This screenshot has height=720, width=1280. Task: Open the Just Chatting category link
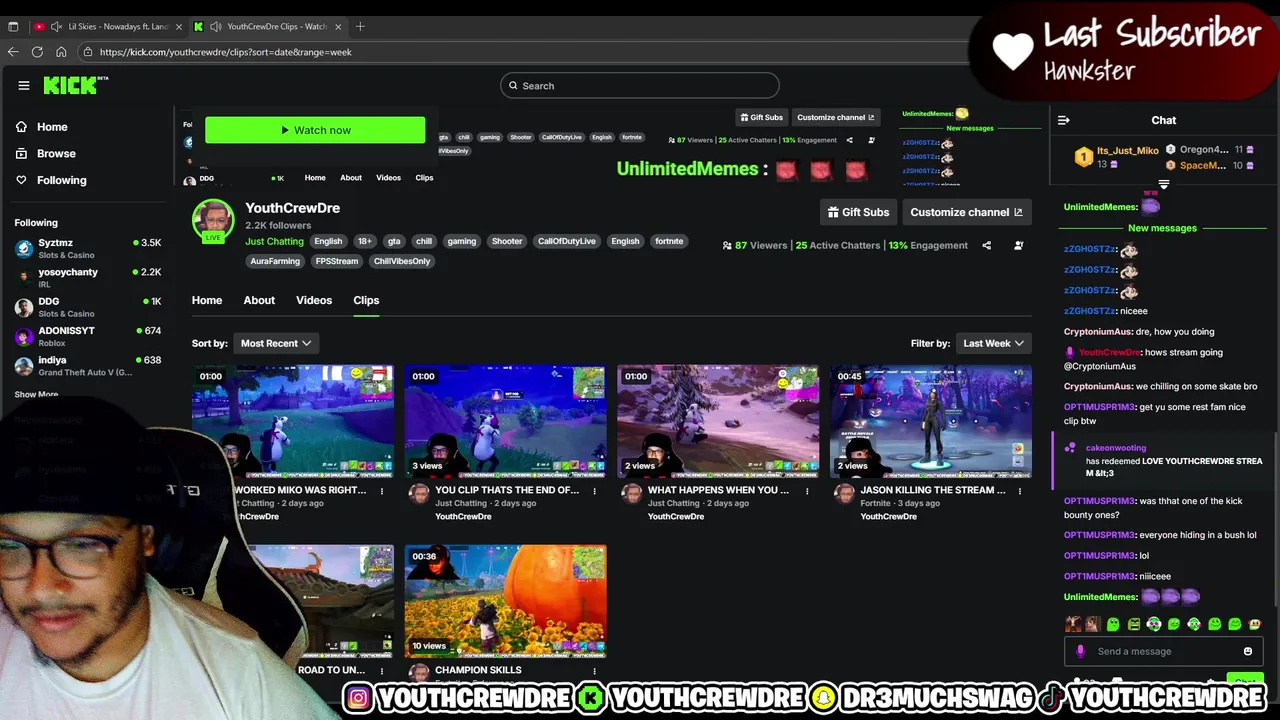click(x=274, y=241)
